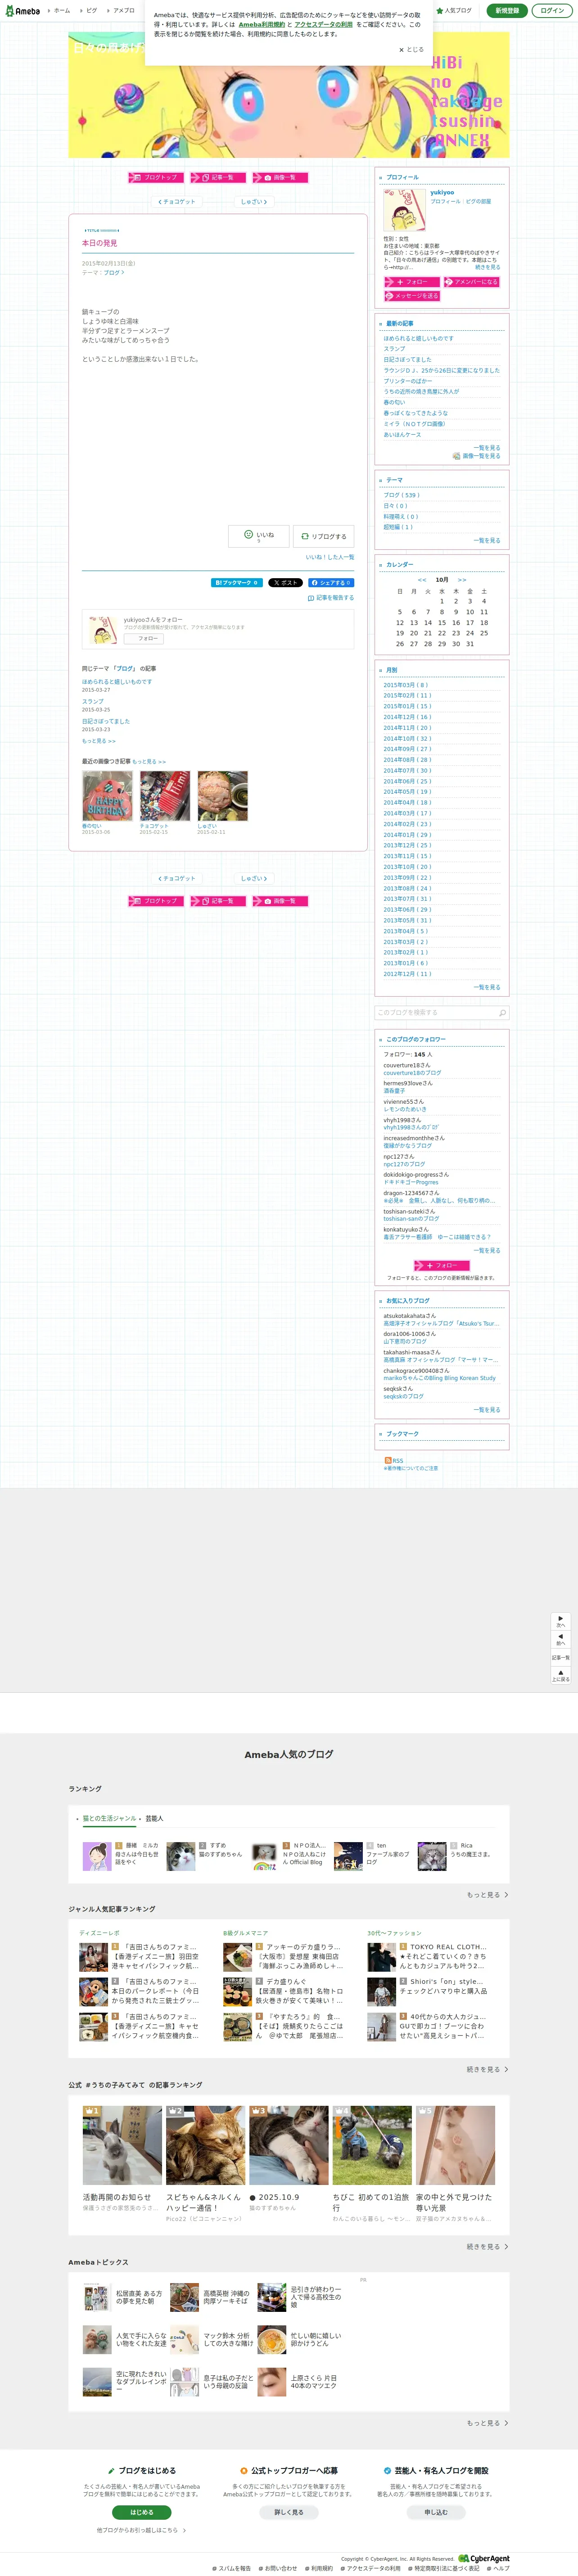Go to the next calendar month
This screenshot has height=2576, width=578.
(x=462, y=580)
